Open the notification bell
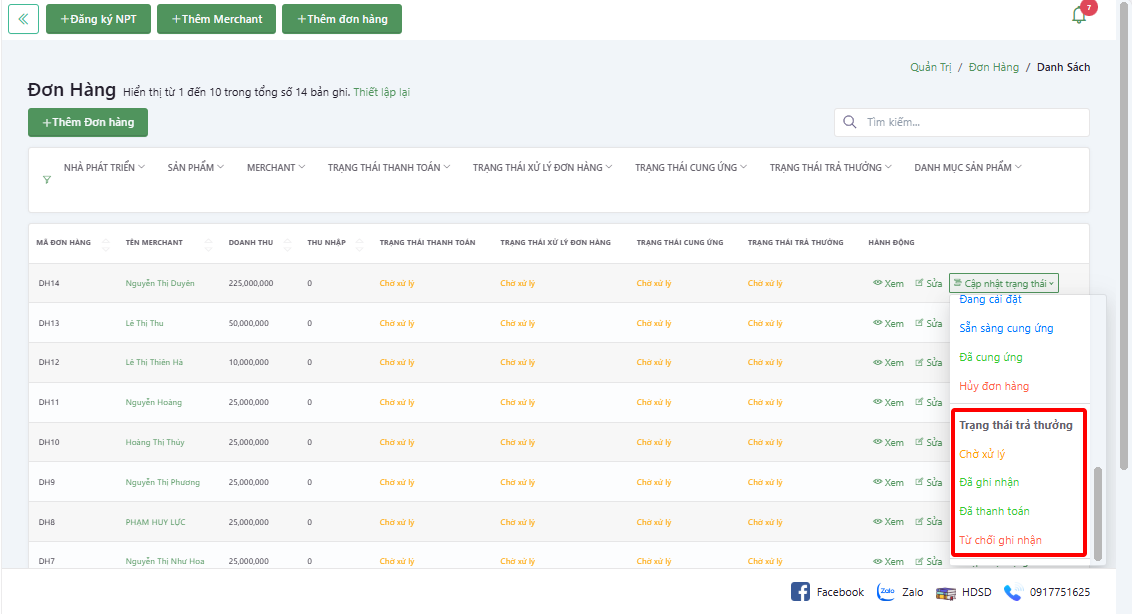 click(1079, 16)
